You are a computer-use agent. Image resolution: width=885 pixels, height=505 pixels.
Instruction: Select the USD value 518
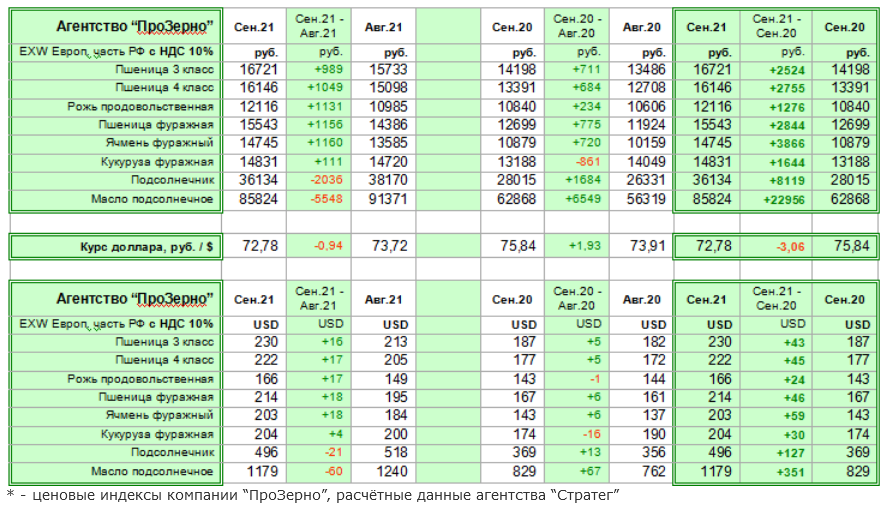pos(396,453)
